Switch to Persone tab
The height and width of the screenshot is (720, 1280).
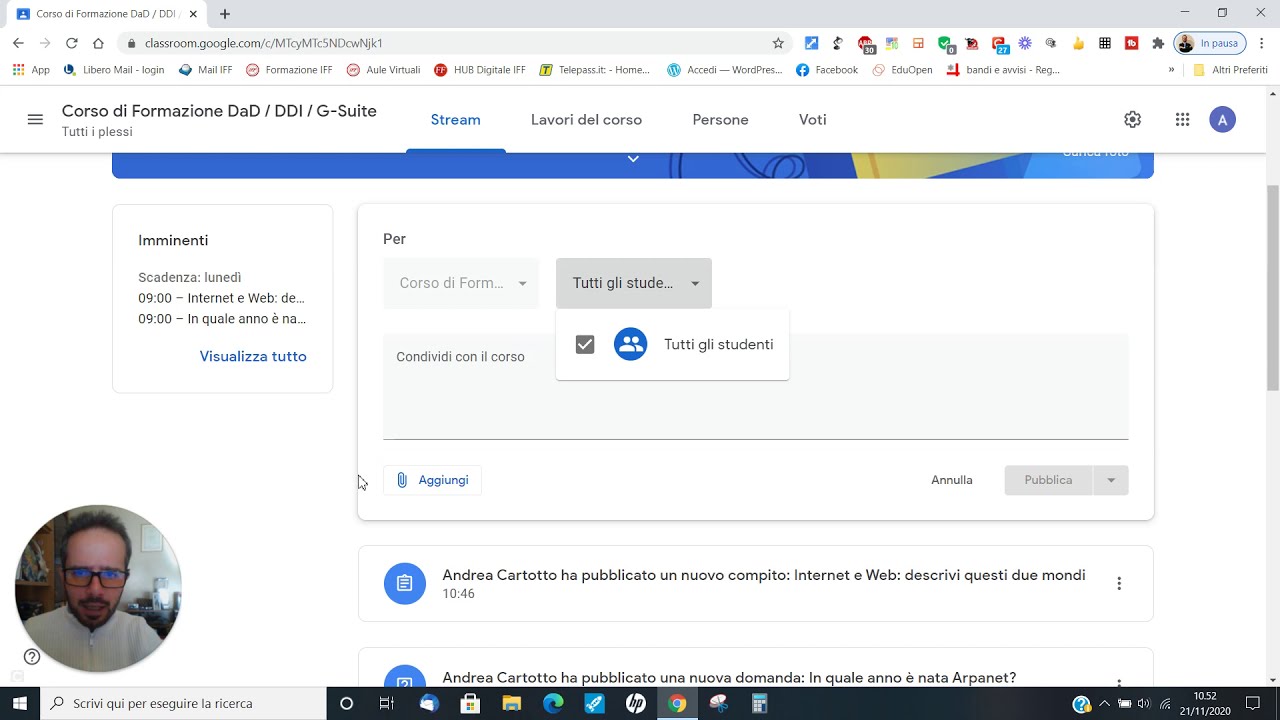720,120
